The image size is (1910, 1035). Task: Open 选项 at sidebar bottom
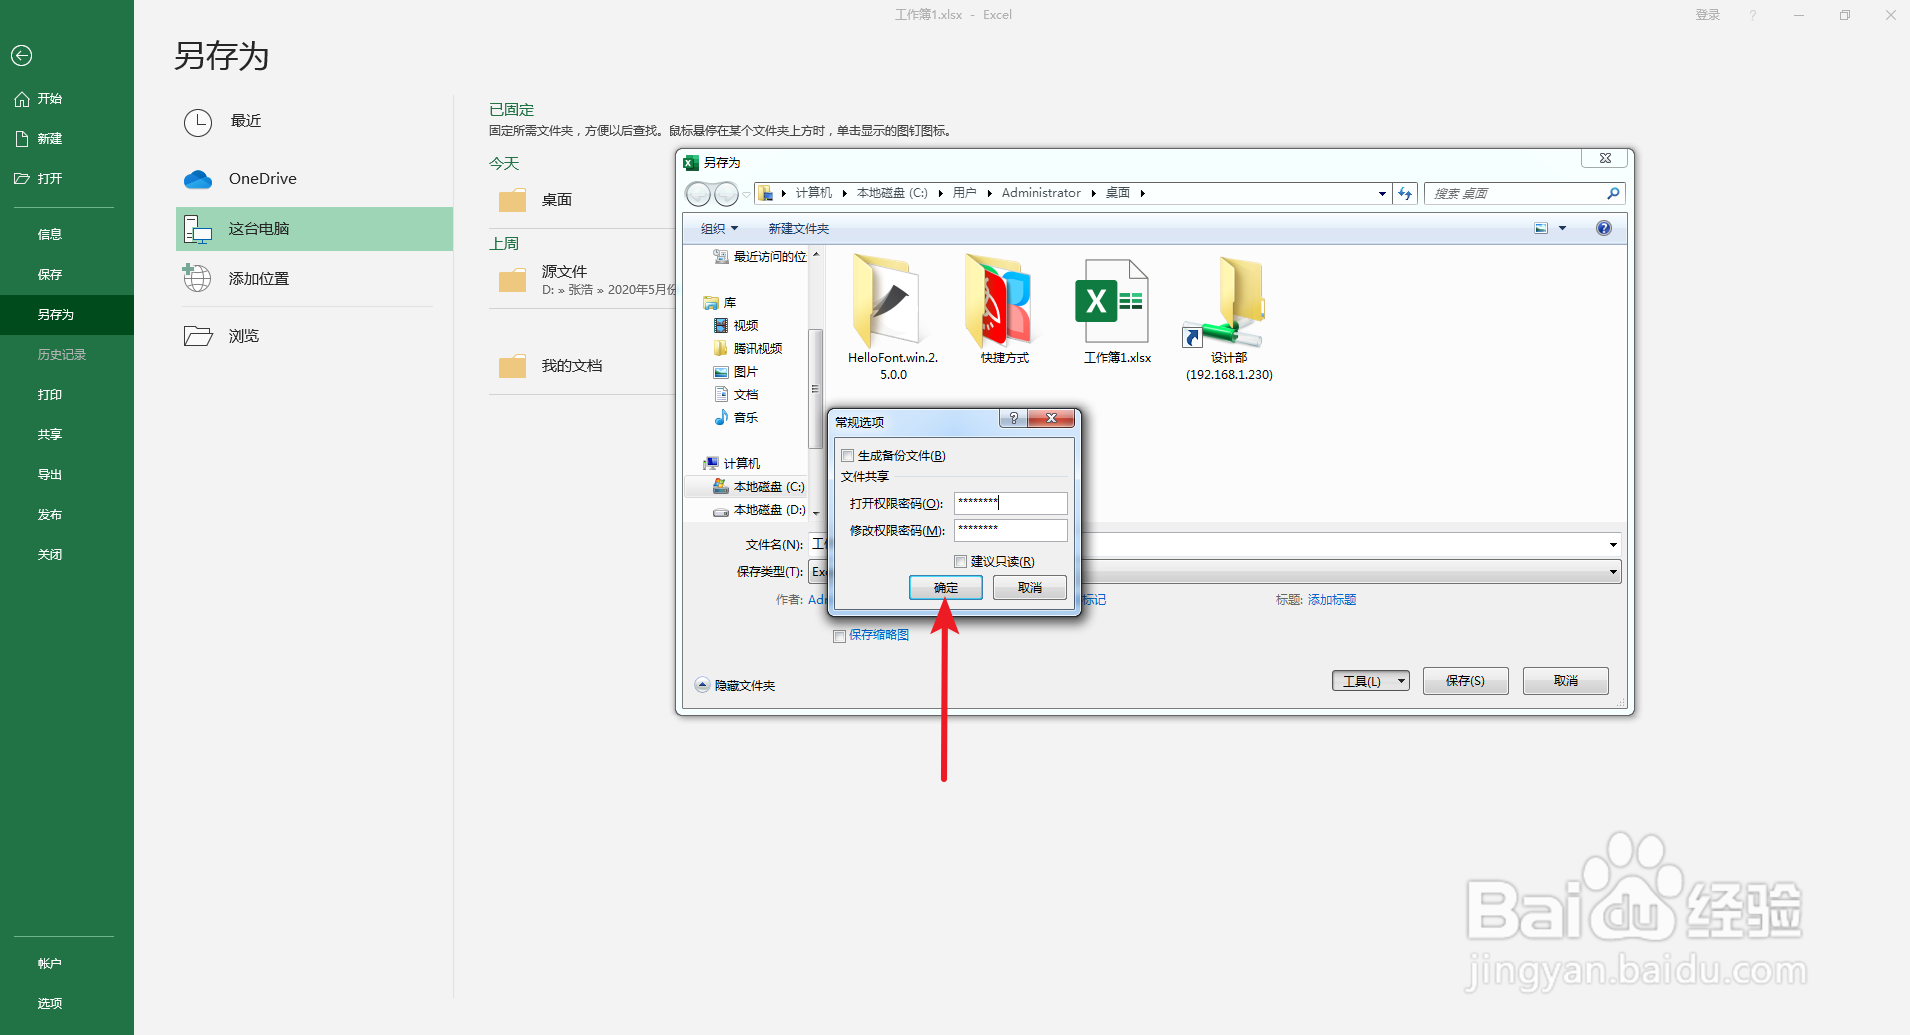(x=50, y=1004)
